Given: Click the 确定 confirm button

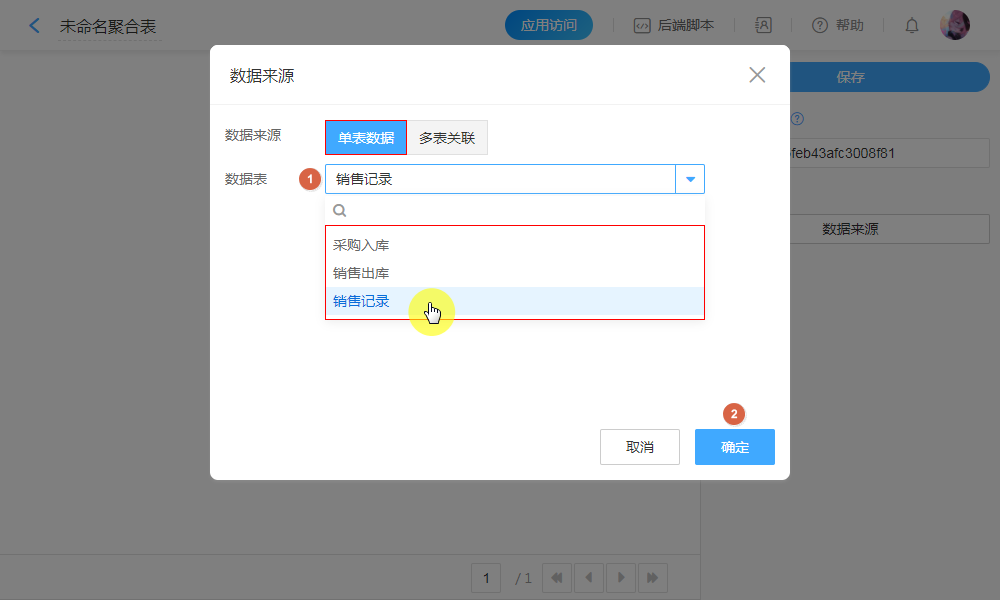Looking at the screenshot, I should click(x=734, y=447).
